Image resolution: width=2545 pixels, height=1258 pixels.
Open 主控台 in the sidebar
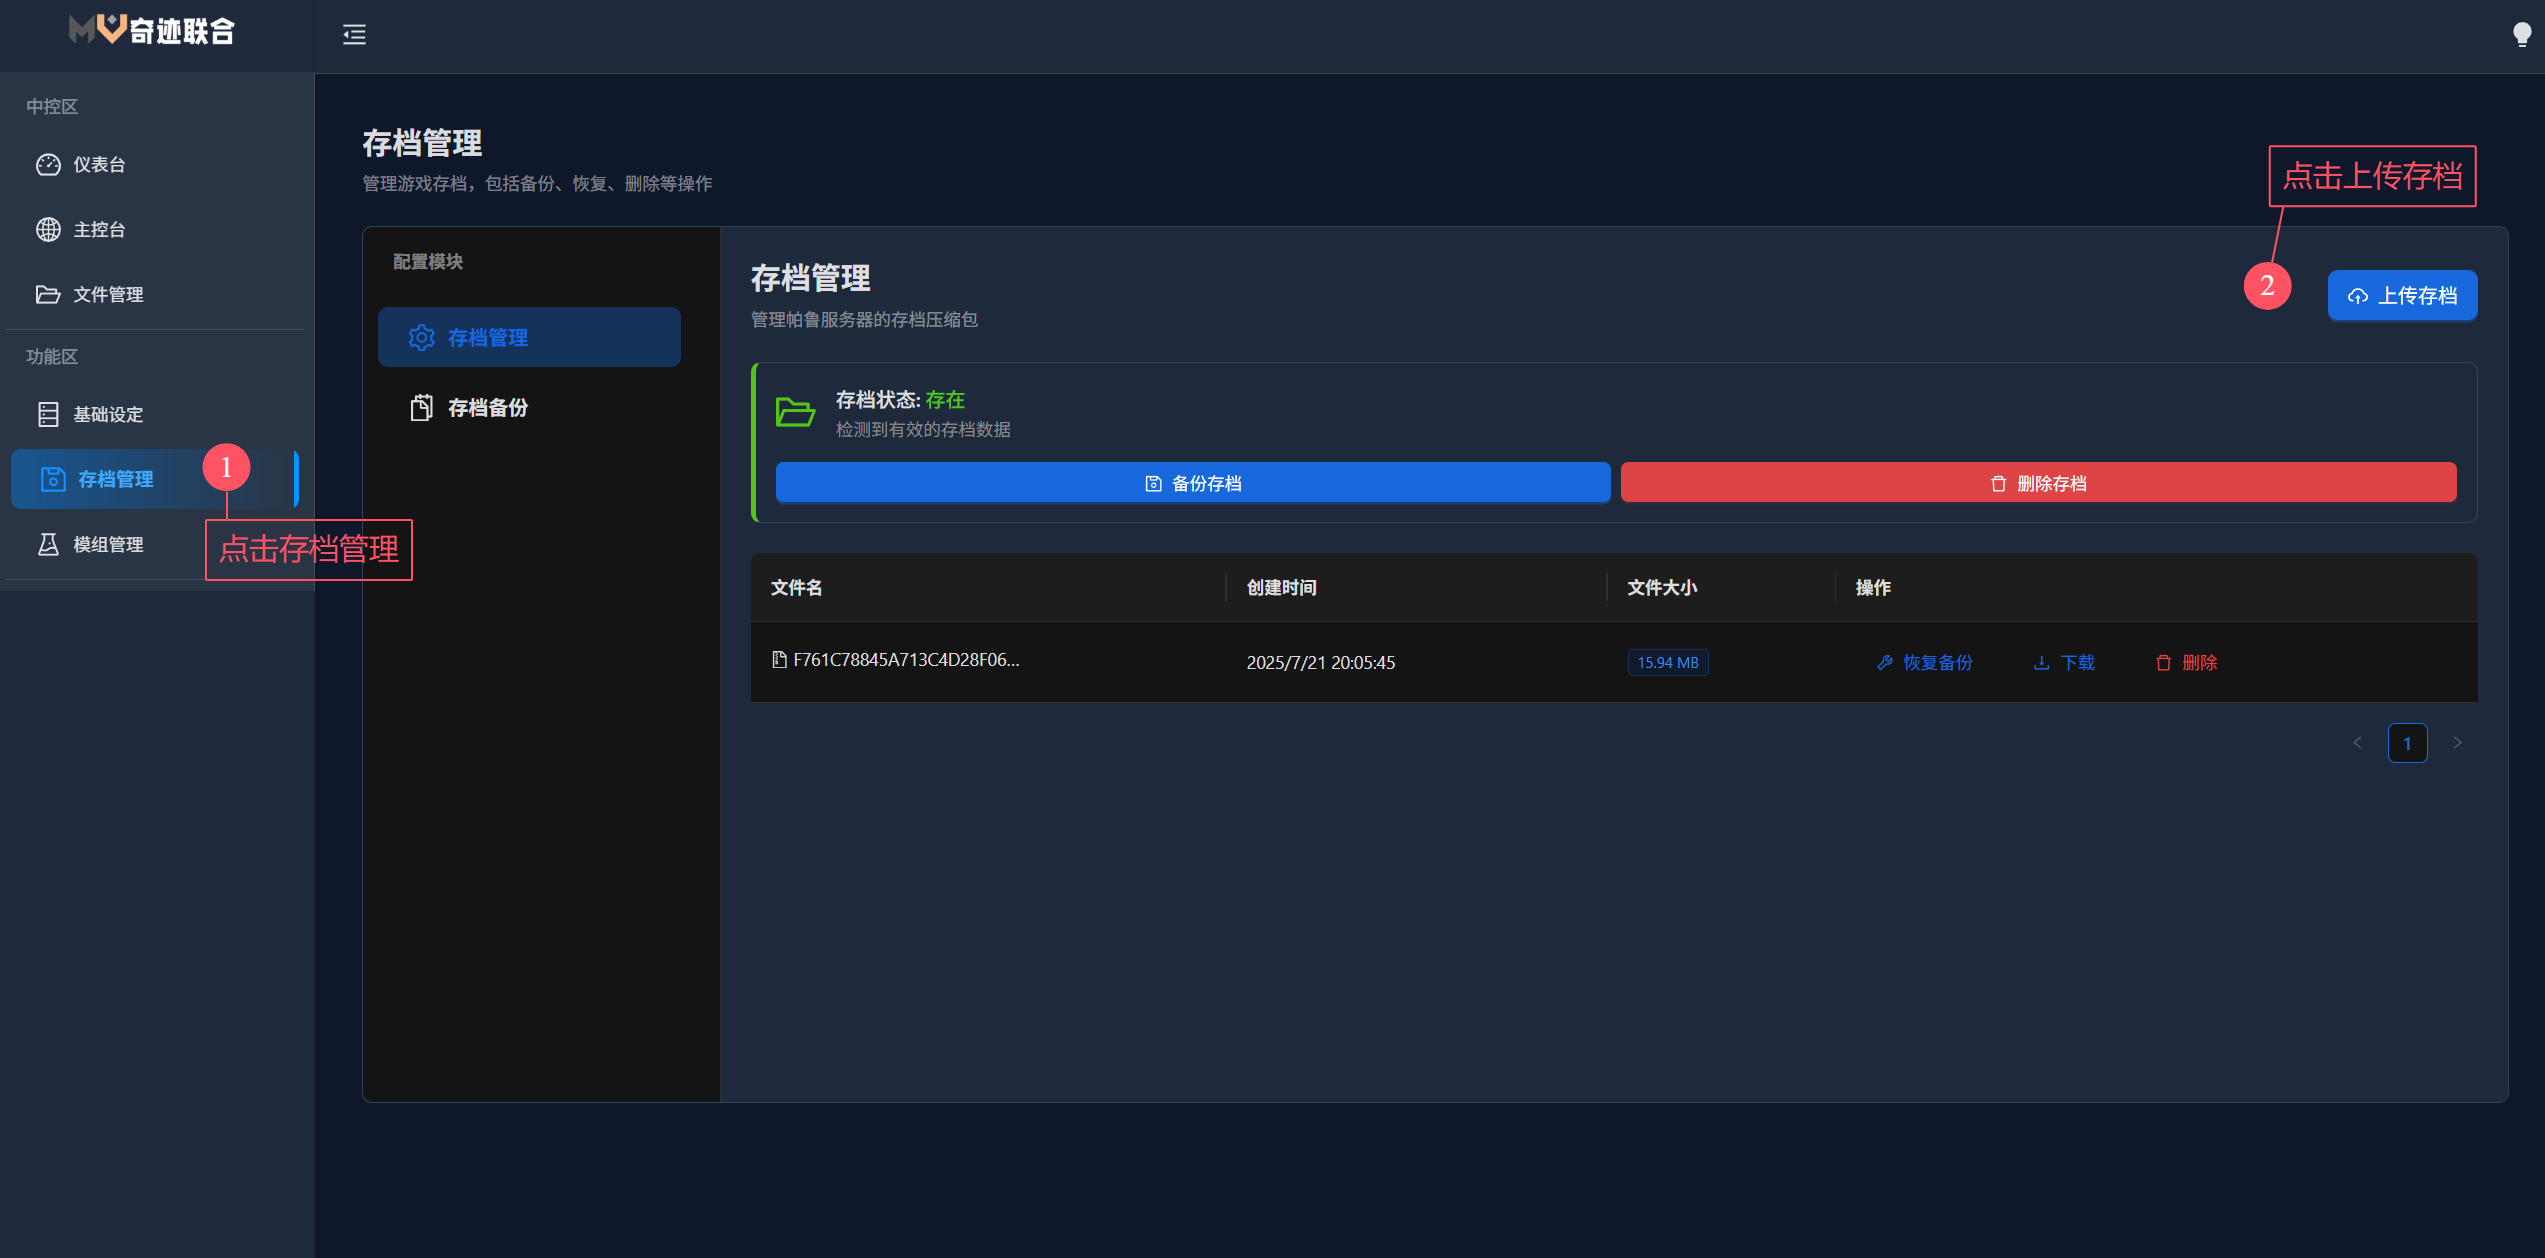click(x=155, y=230)
